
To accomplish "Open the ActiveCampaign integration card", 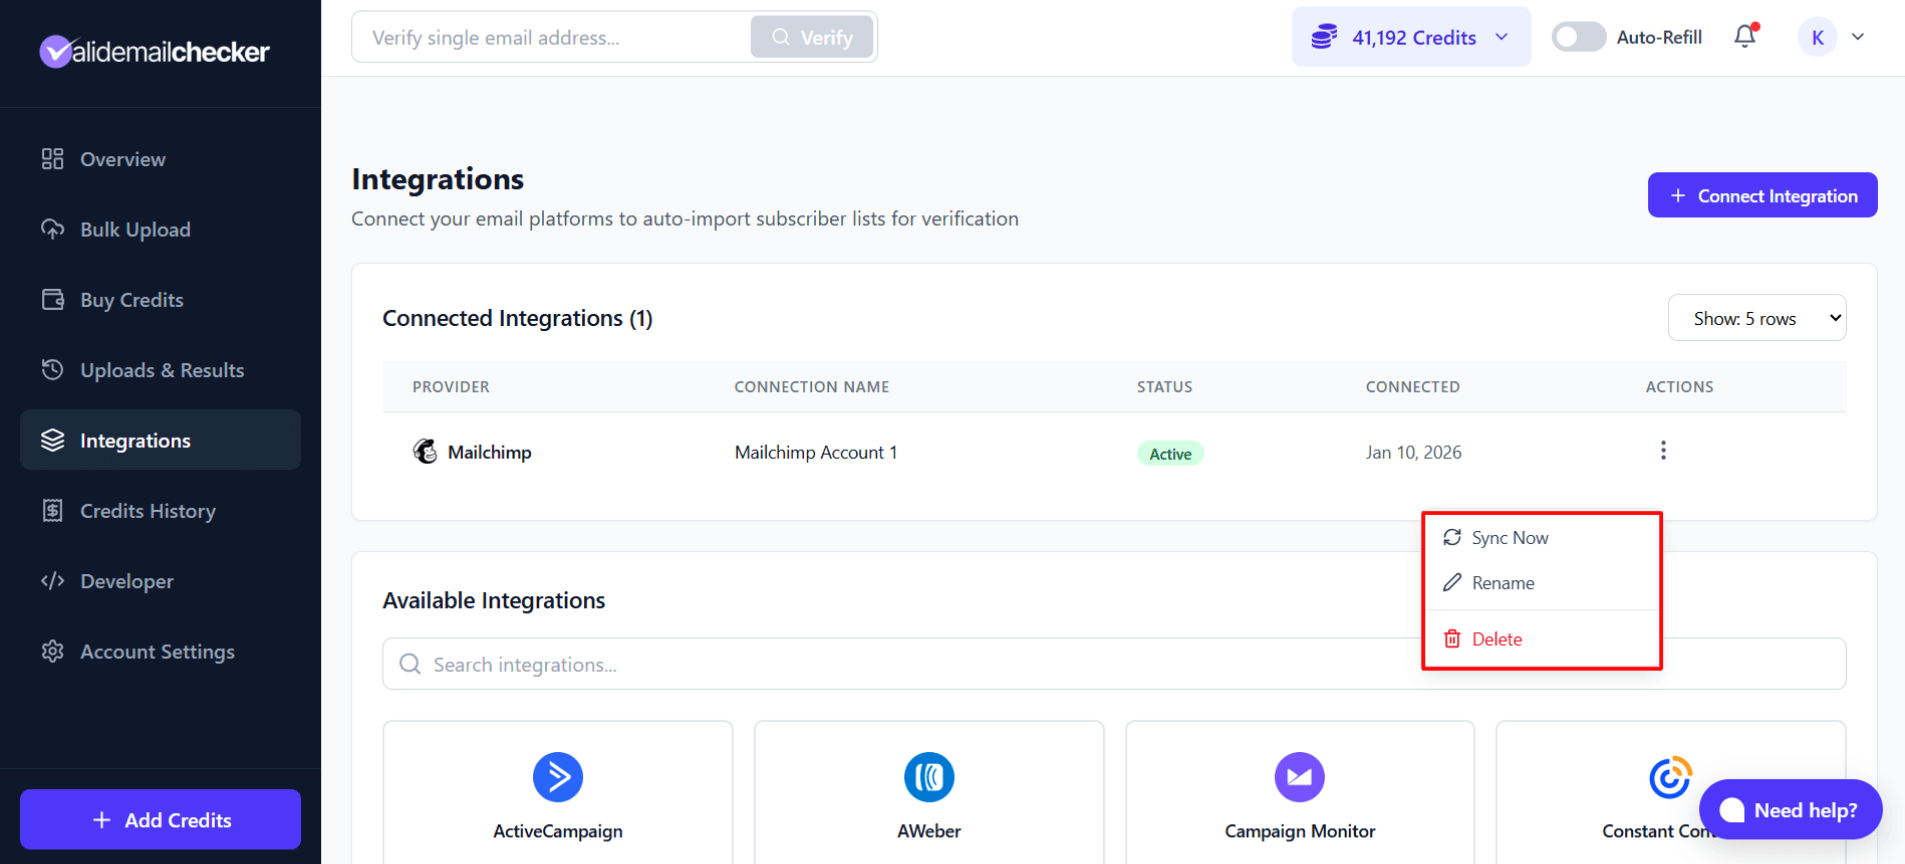I will point(558,792).
